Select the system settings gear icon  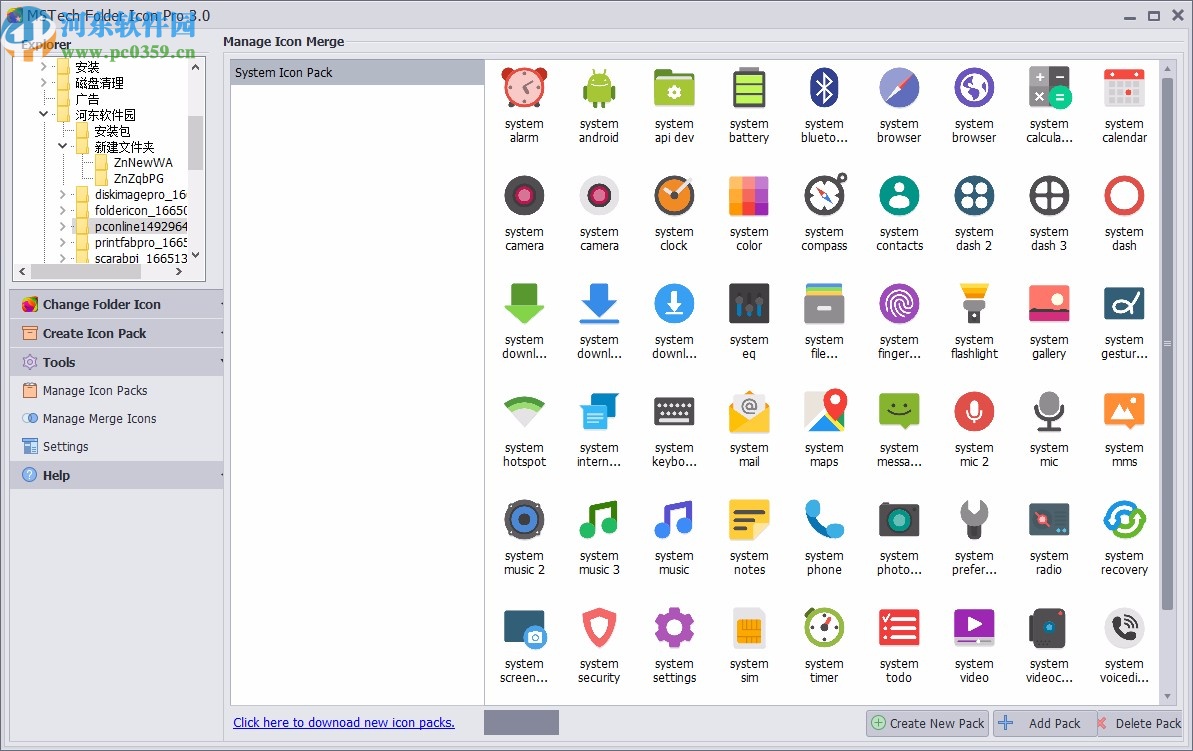(x=674, y=627)
